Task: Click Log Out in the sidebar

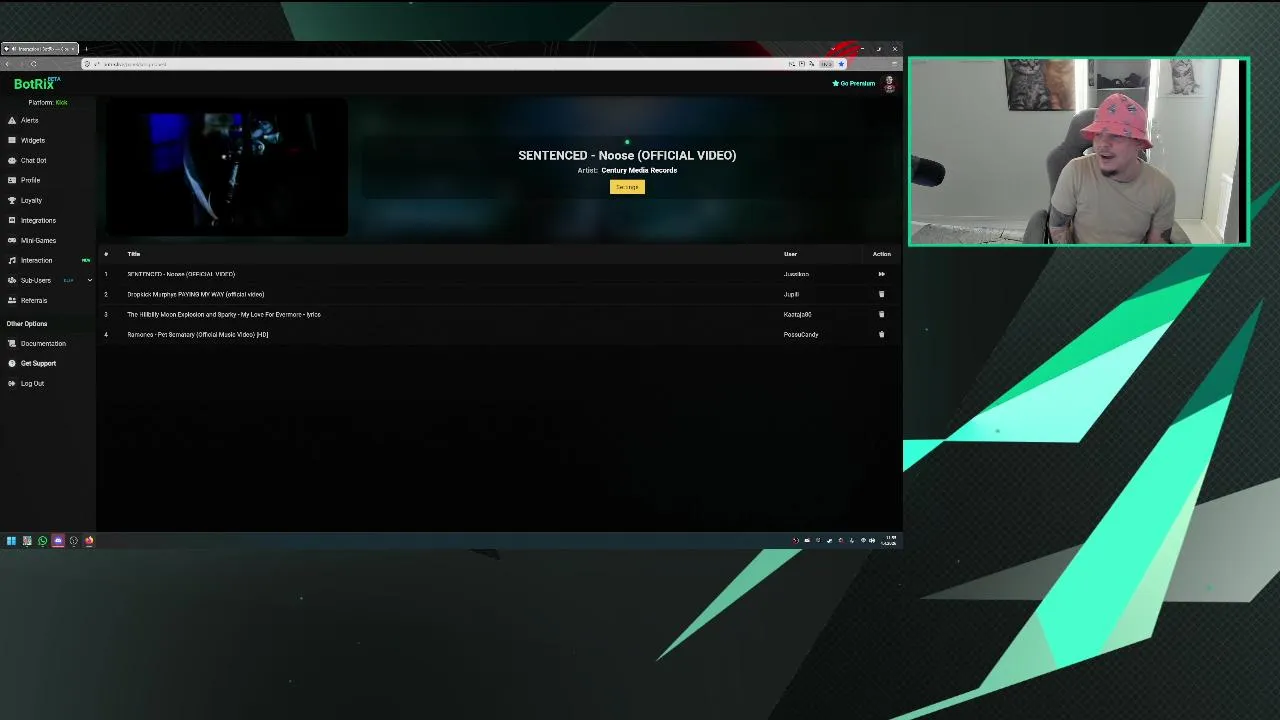Action: (x=32, y=383)
